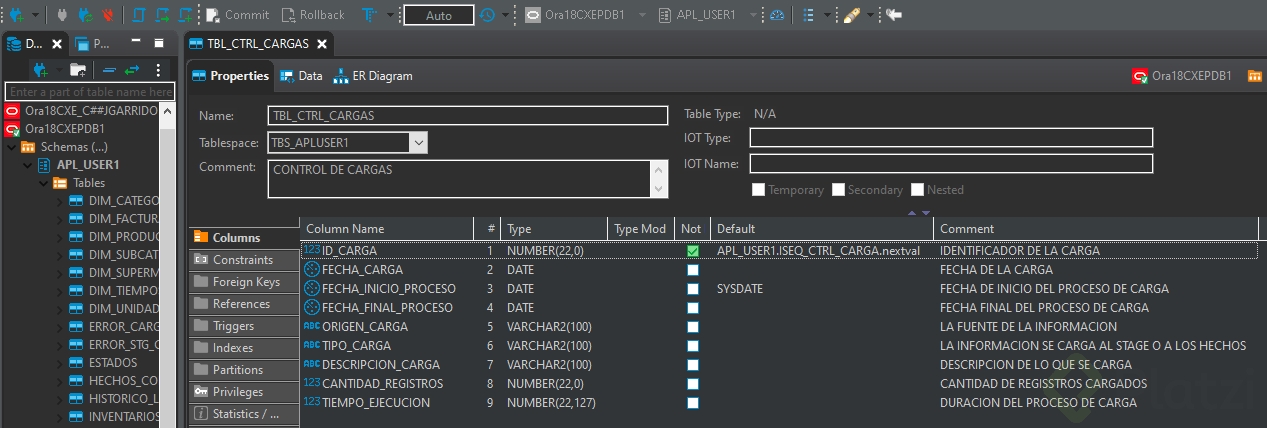Open the Columns section

244,238
